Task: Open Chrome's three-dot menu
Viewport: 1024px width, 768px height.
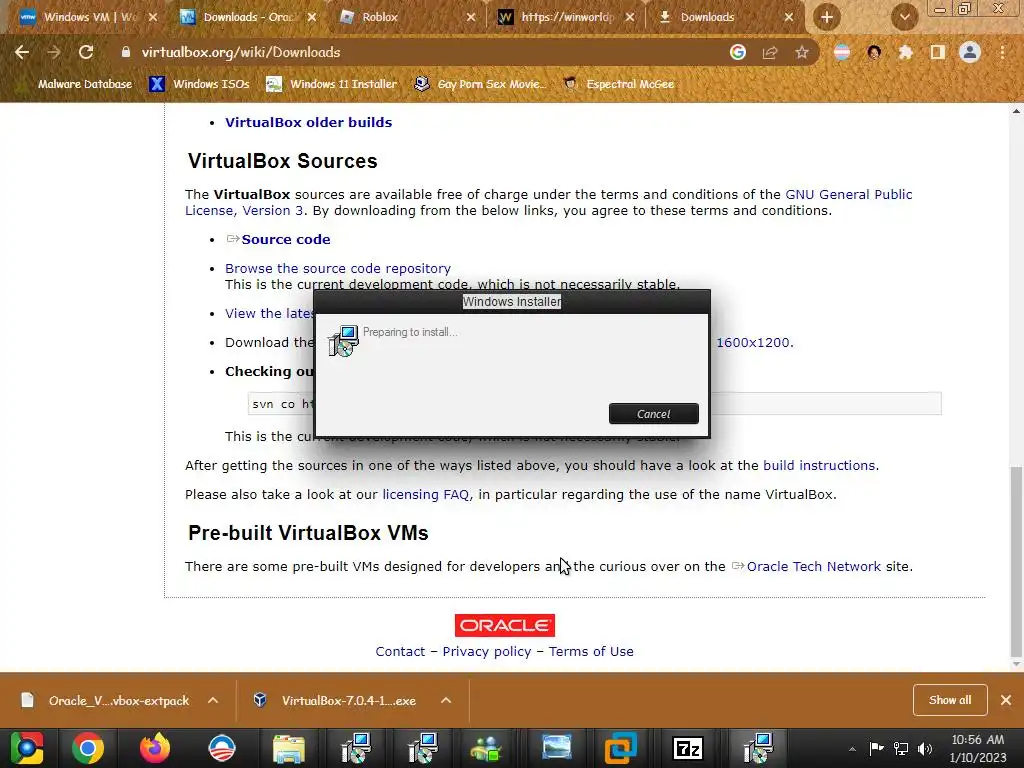Action: (1002, 52)
